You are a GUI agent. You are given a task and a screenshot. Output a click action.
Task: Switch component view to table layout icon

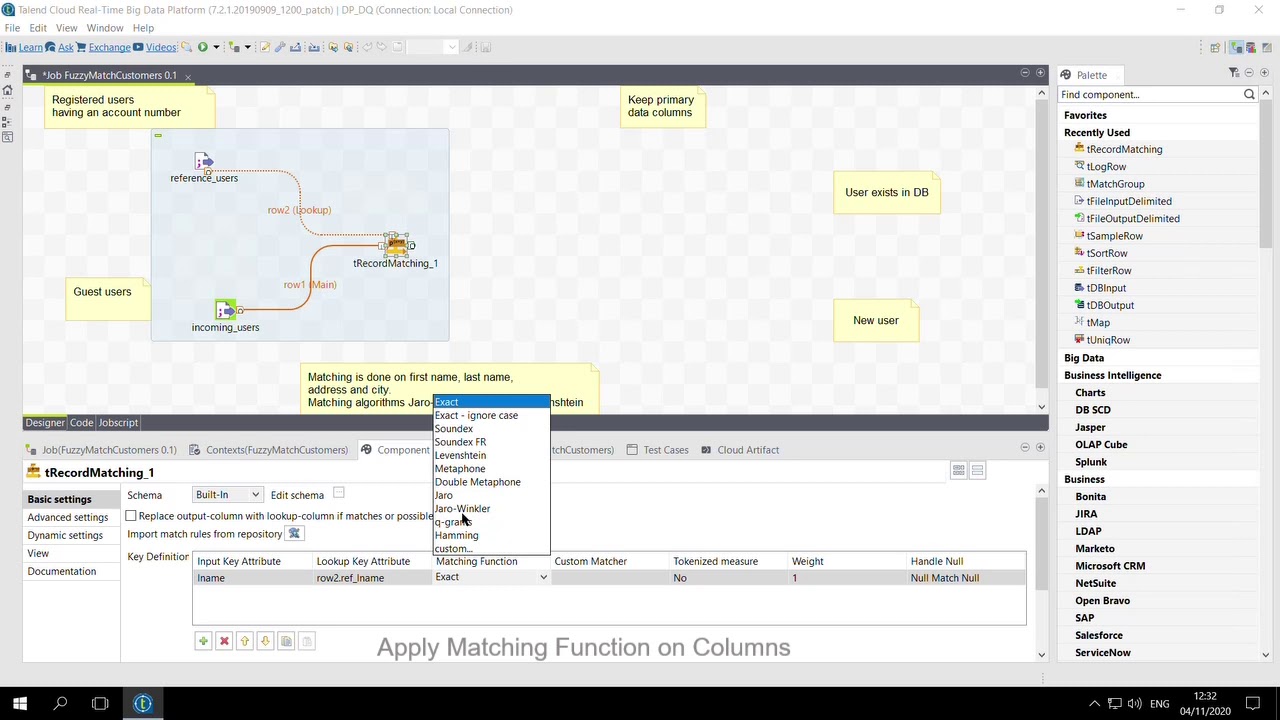click(958, 471)
